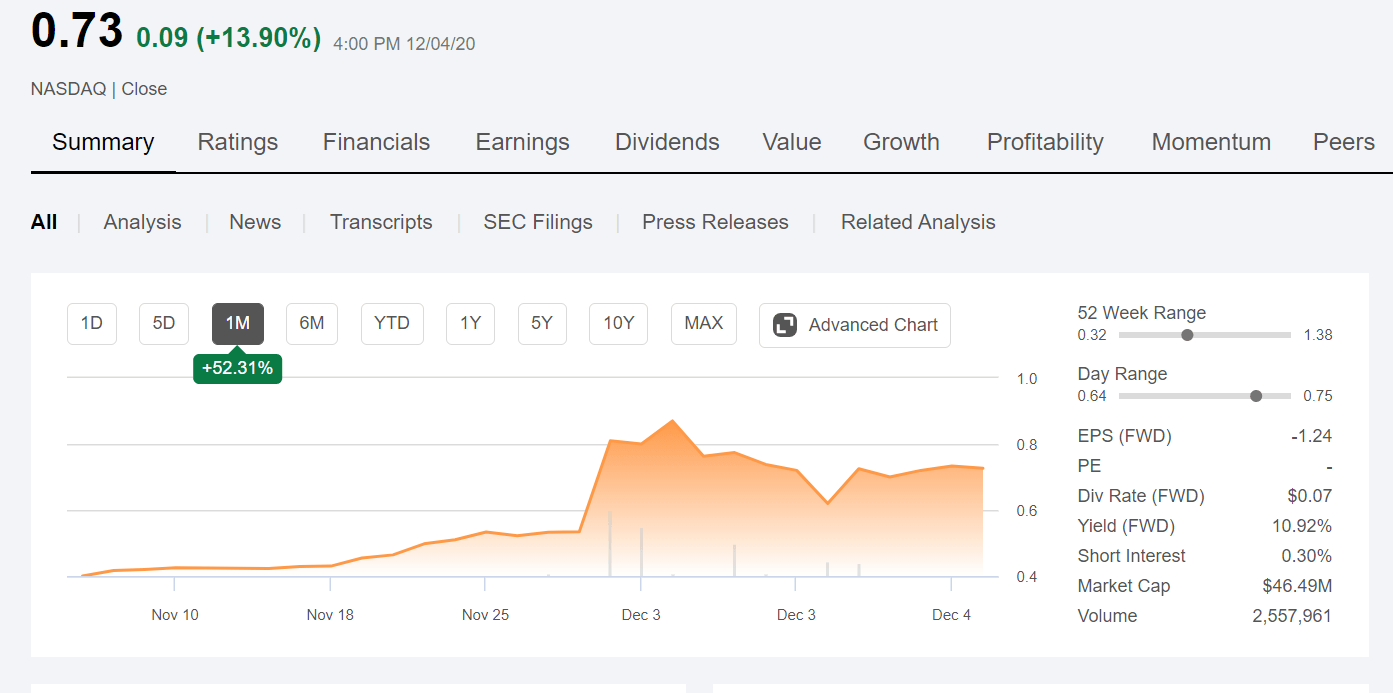This screenshot has height=693, width=1393.
Task: Select the 6M chart range
Action: point(312,324)
